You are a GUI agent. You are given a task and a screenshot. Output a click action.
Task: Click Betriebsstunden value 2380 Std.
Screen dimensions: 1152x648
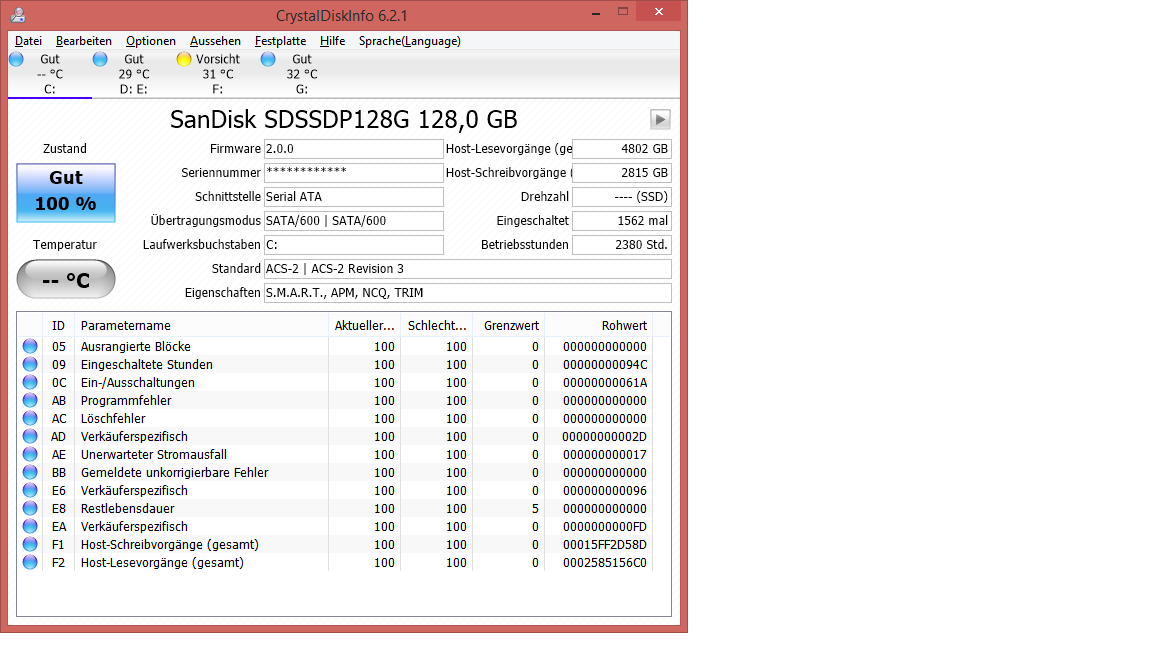pos(622,245)
